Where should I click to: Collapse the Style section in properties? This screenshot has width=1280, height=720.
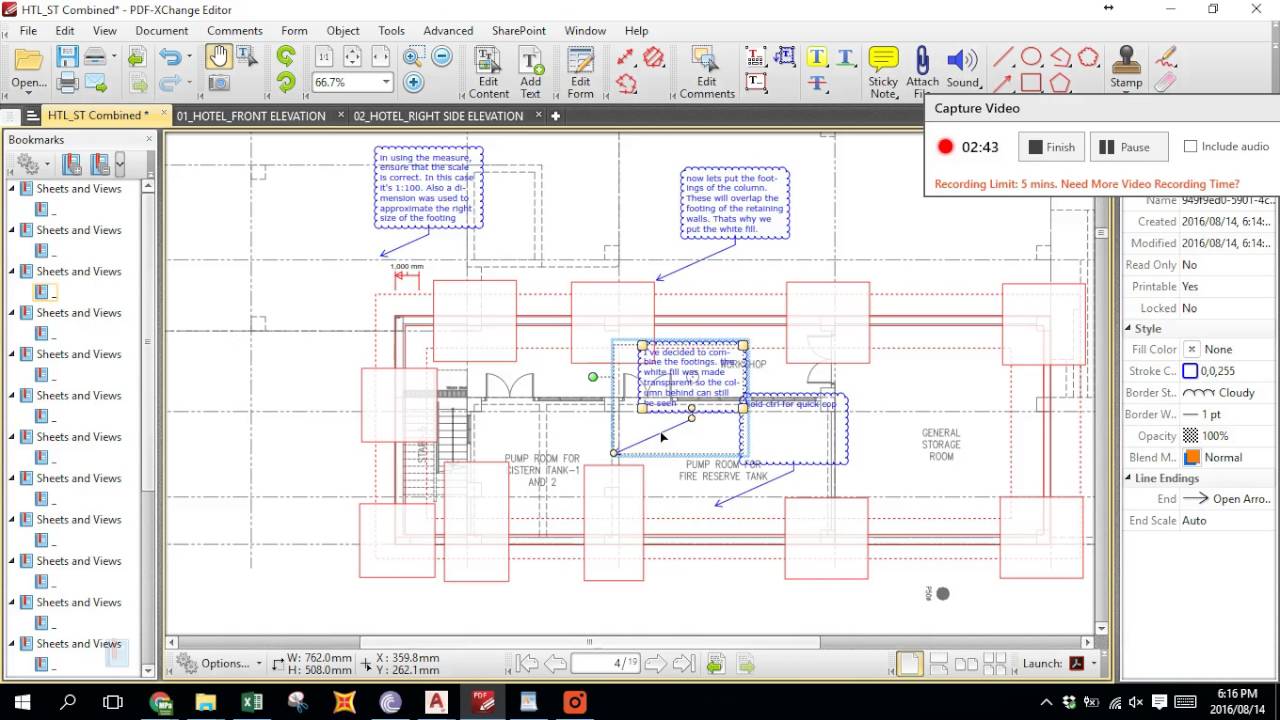click(x=1129, y=328)
